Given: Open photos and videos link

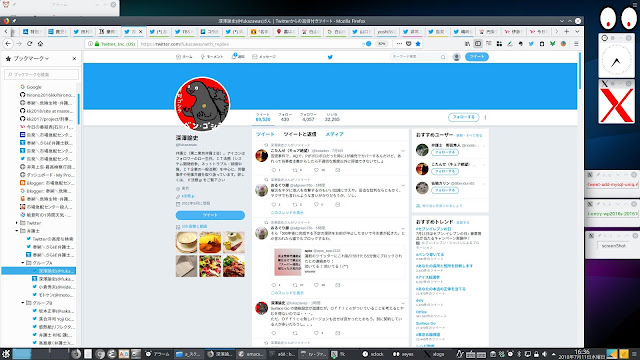Looking at the screenshot, I should pyautogui.click(x=194, y=227).
